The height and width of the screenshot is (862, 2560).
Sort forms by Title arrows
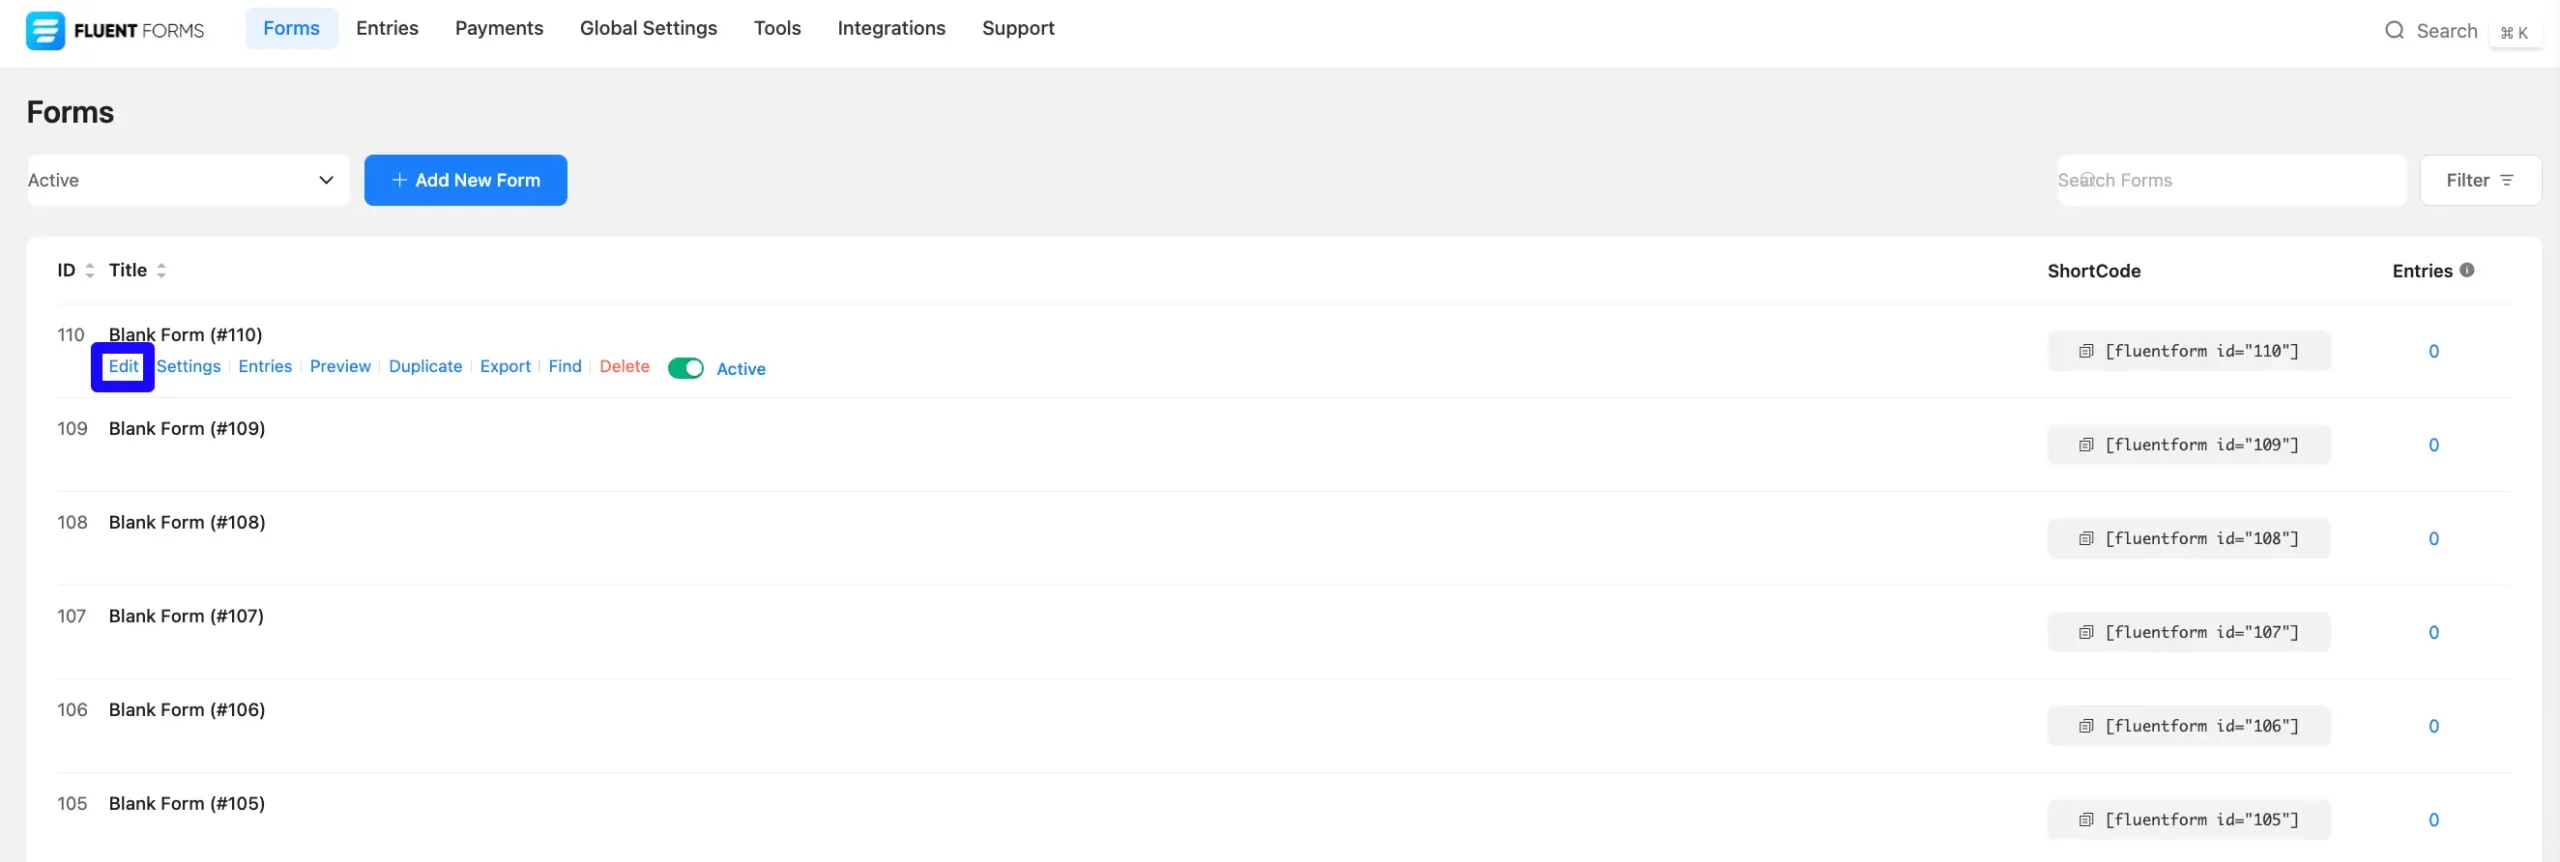[161, 270]
